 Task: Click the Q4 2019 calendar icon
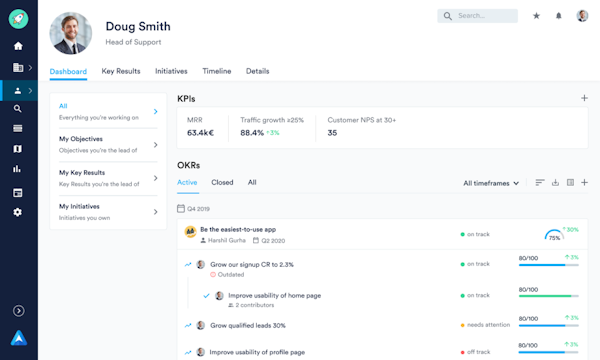click(x=181, y=209)
